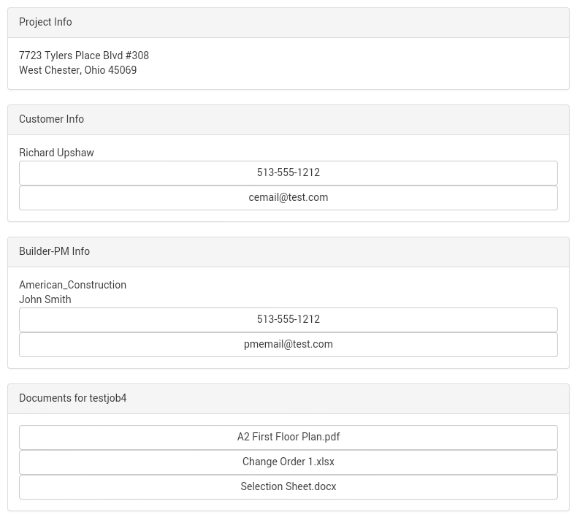Viewport: 577px width, 520px height.
Task: Click the #308 unit number in address
Action: 137,55
